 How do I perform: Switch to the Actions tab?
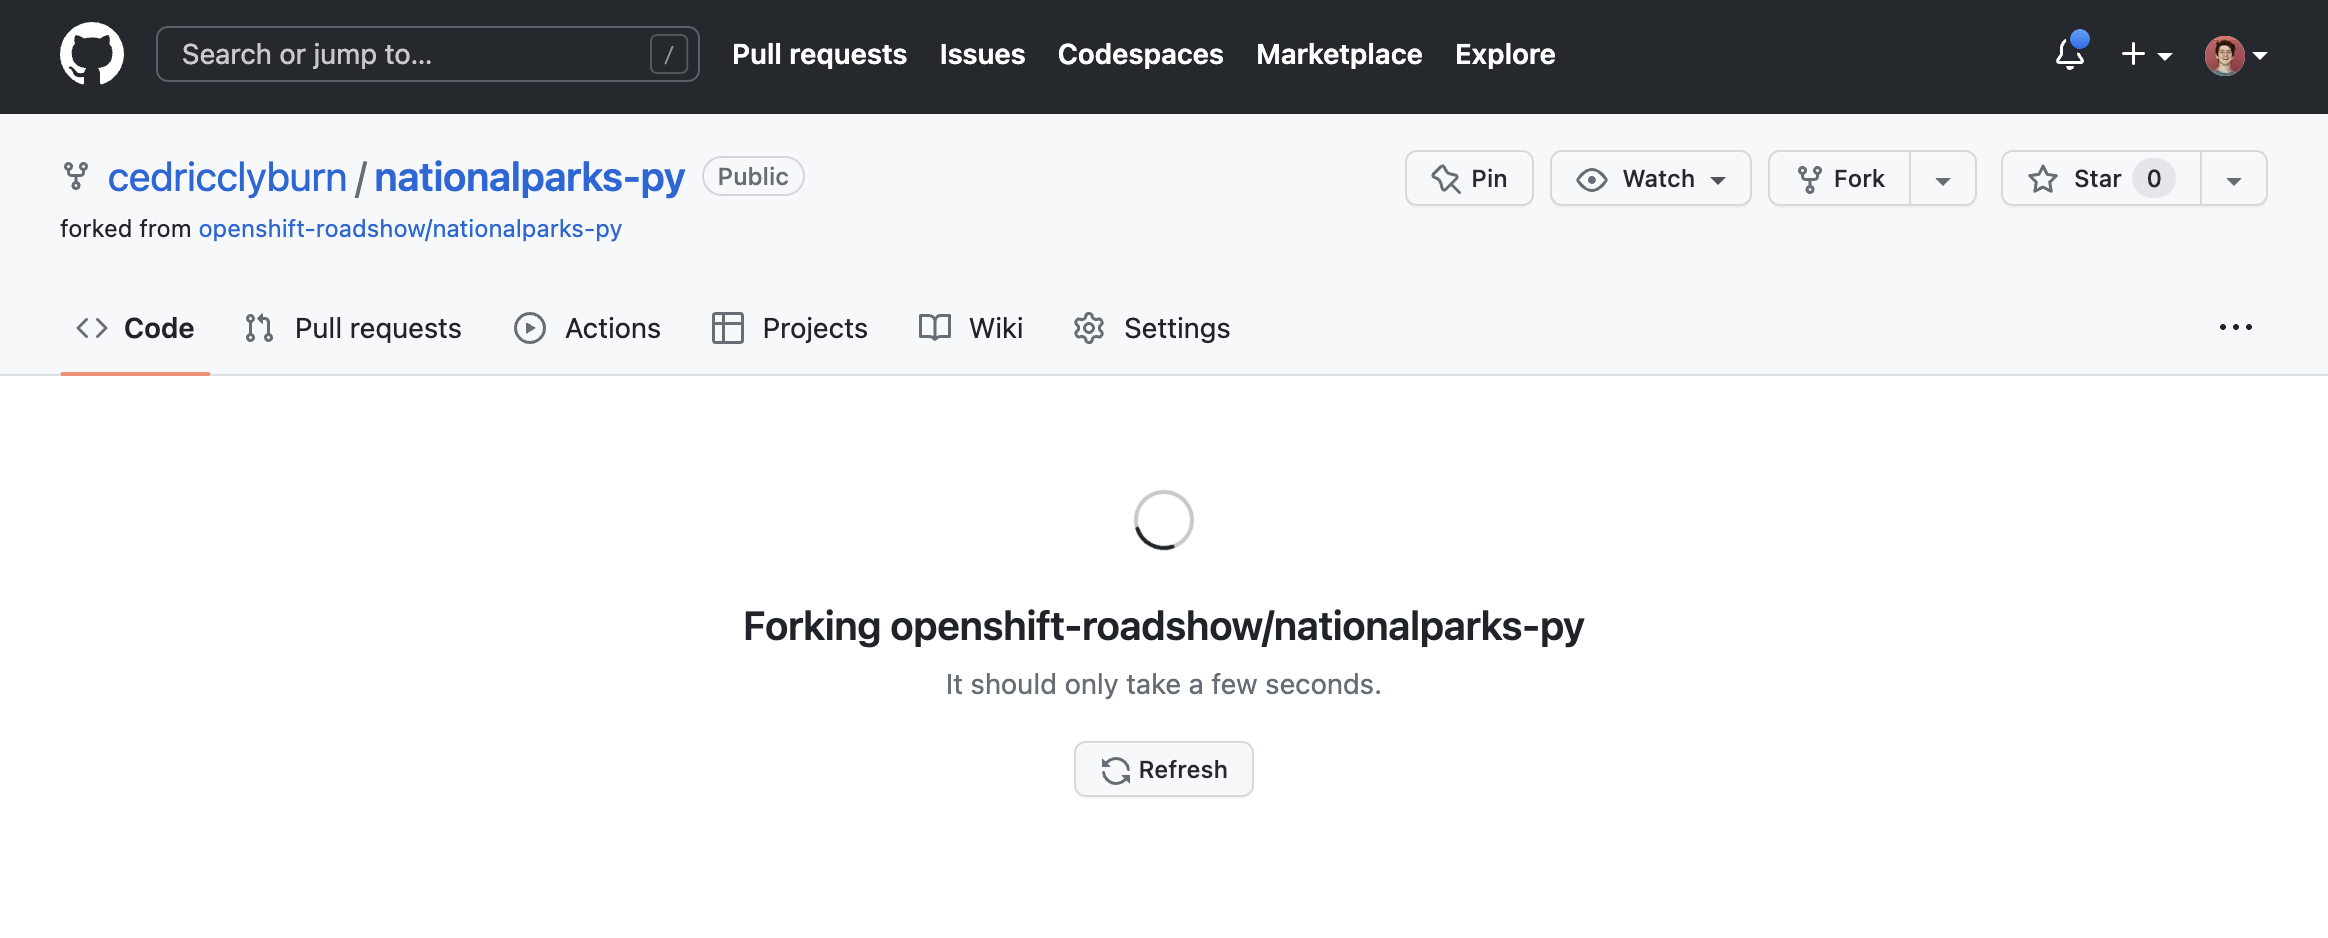pos(587,328)
